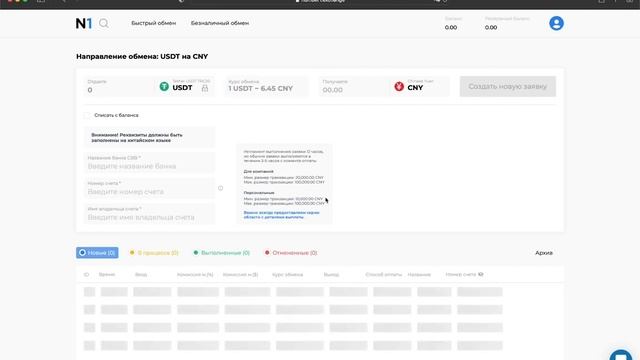Open the chat widget bubble at the bottom right
This screenshot has height=360, width=640.
click(621, 355)
